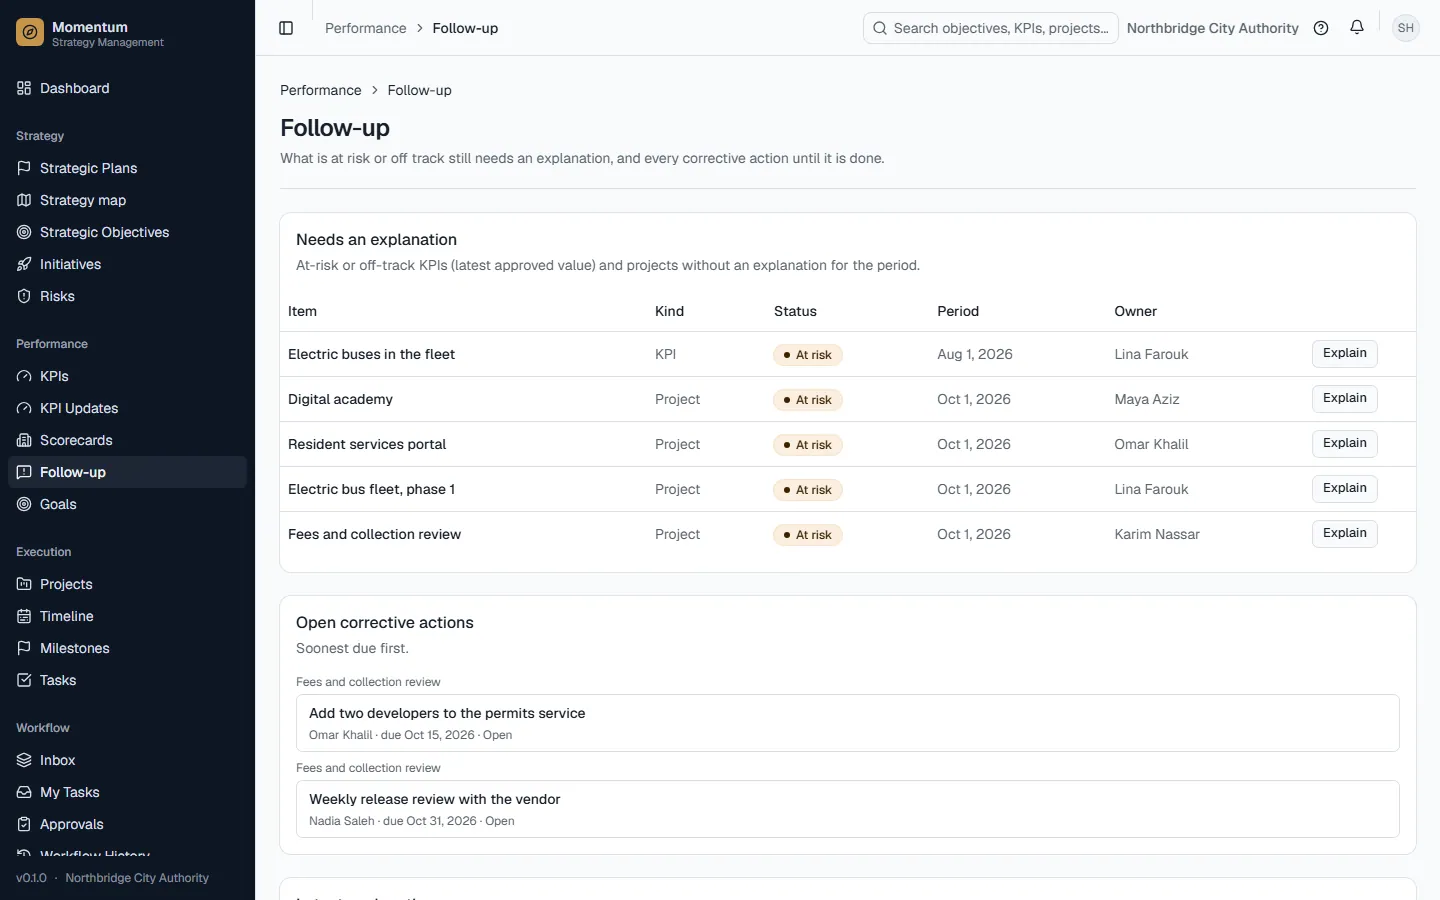This screenshot has width=1440, height=900.
Task: Explain Electric bus fleet, phase 1
Action: point(1345,488)
